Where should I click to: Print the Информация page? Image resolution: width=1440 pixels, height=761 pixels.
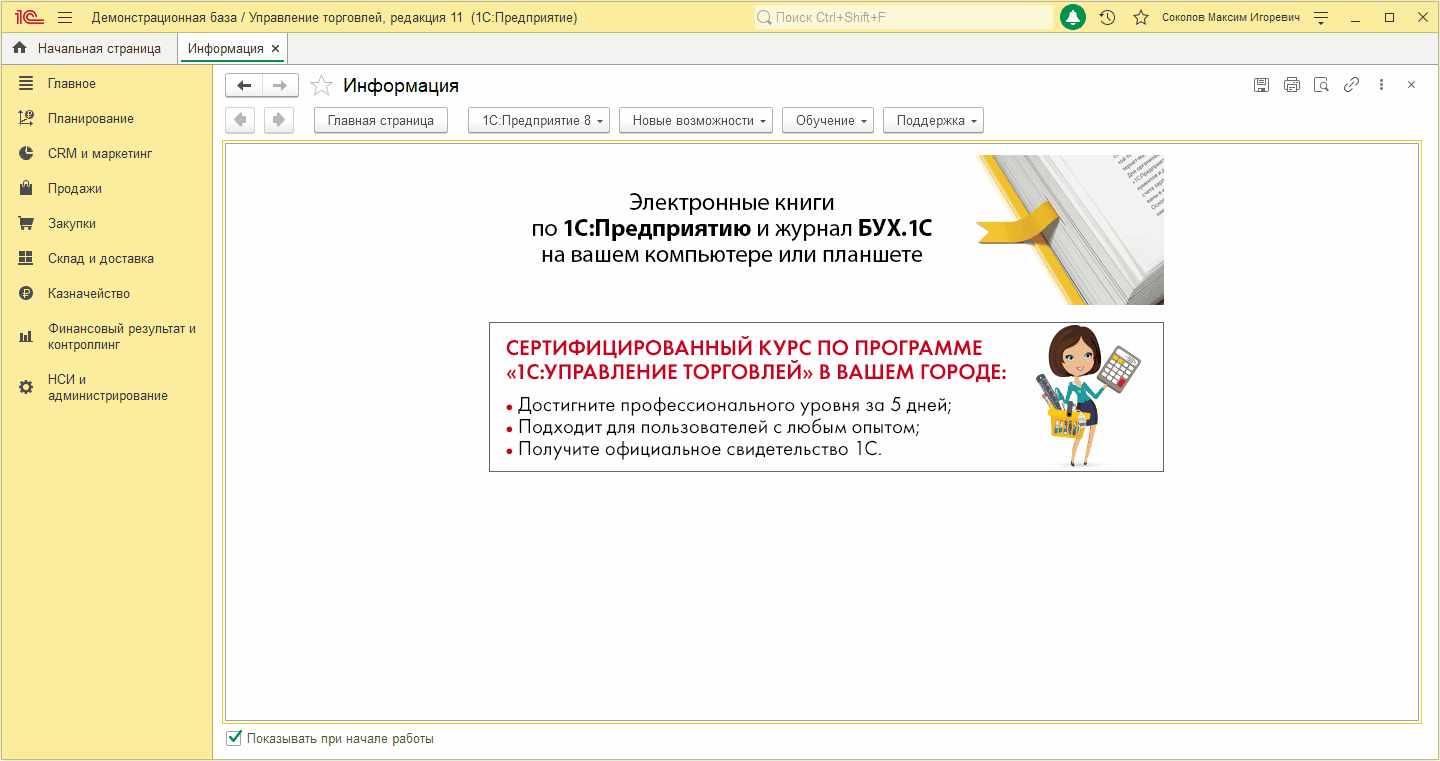(x=1291, y=85)
